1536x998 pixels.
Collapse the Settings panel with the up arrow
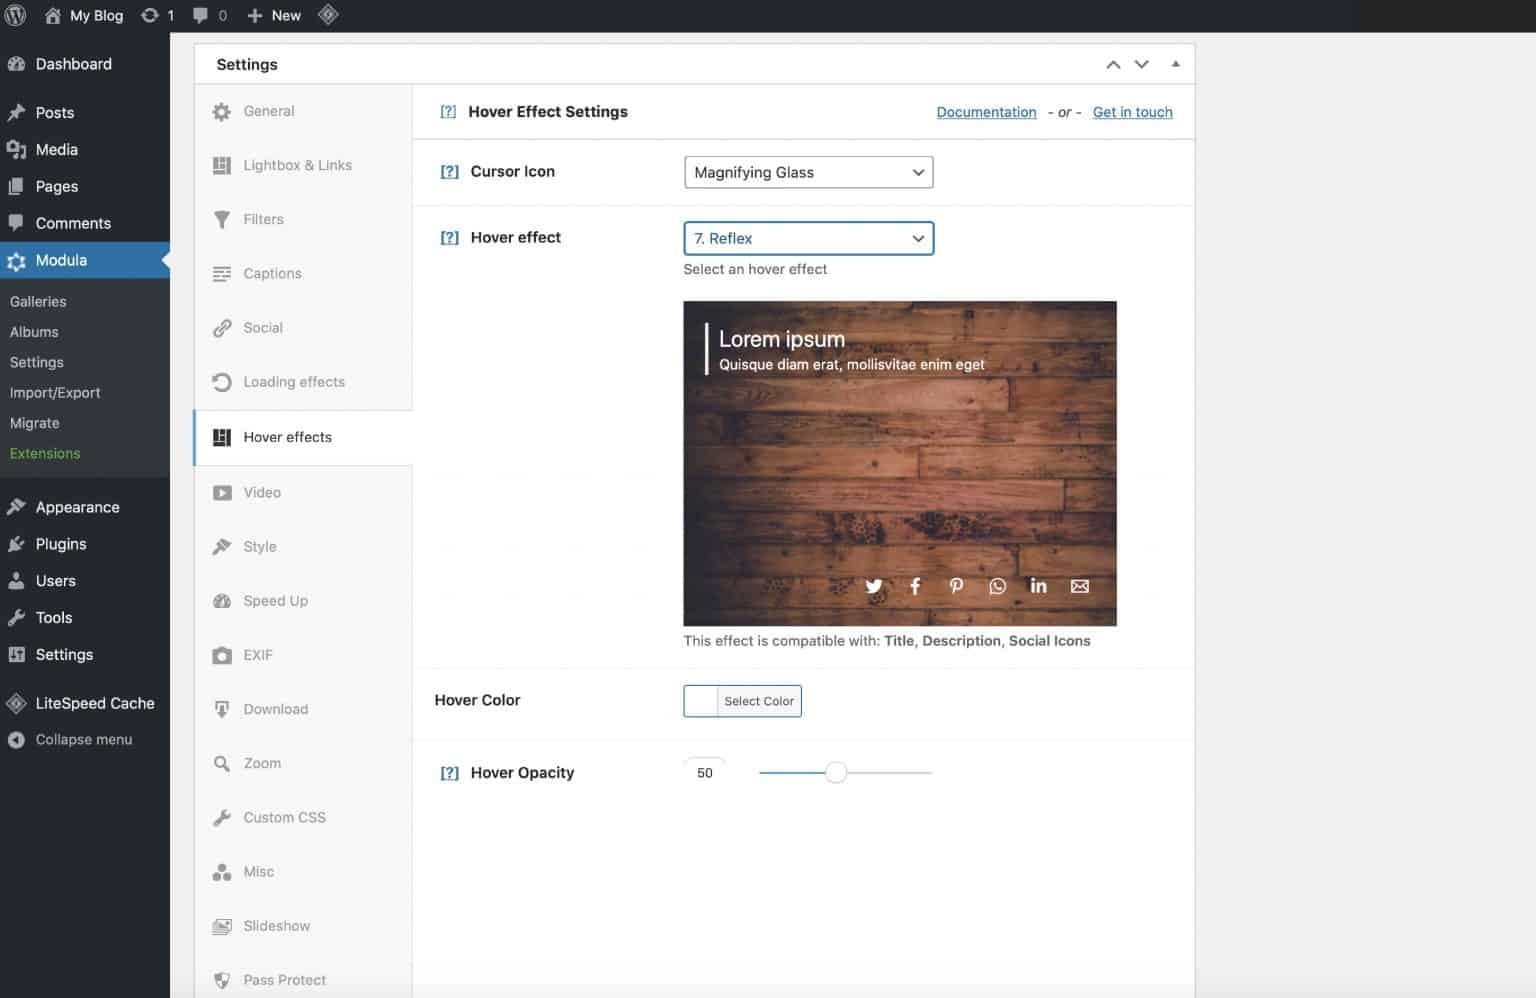tap(1112, 63)
